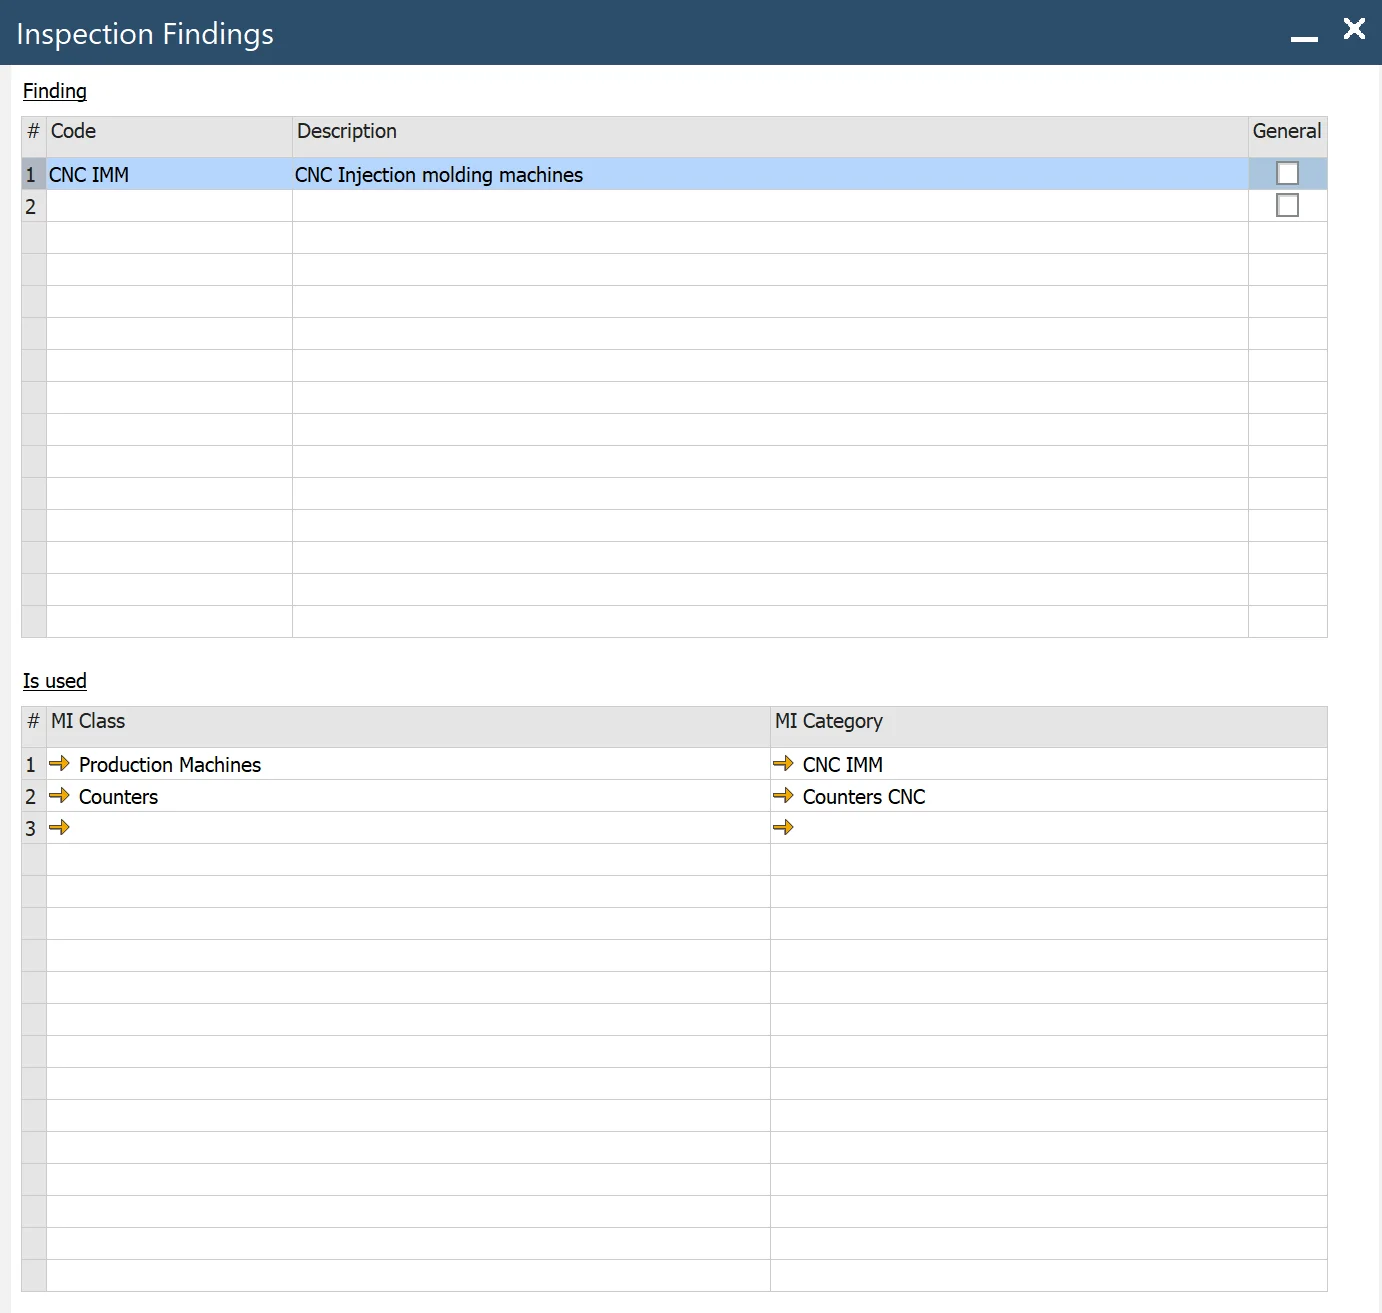Click link arrow beside Production Machines
This screenshot has height=1313, width=1382.
59,764
